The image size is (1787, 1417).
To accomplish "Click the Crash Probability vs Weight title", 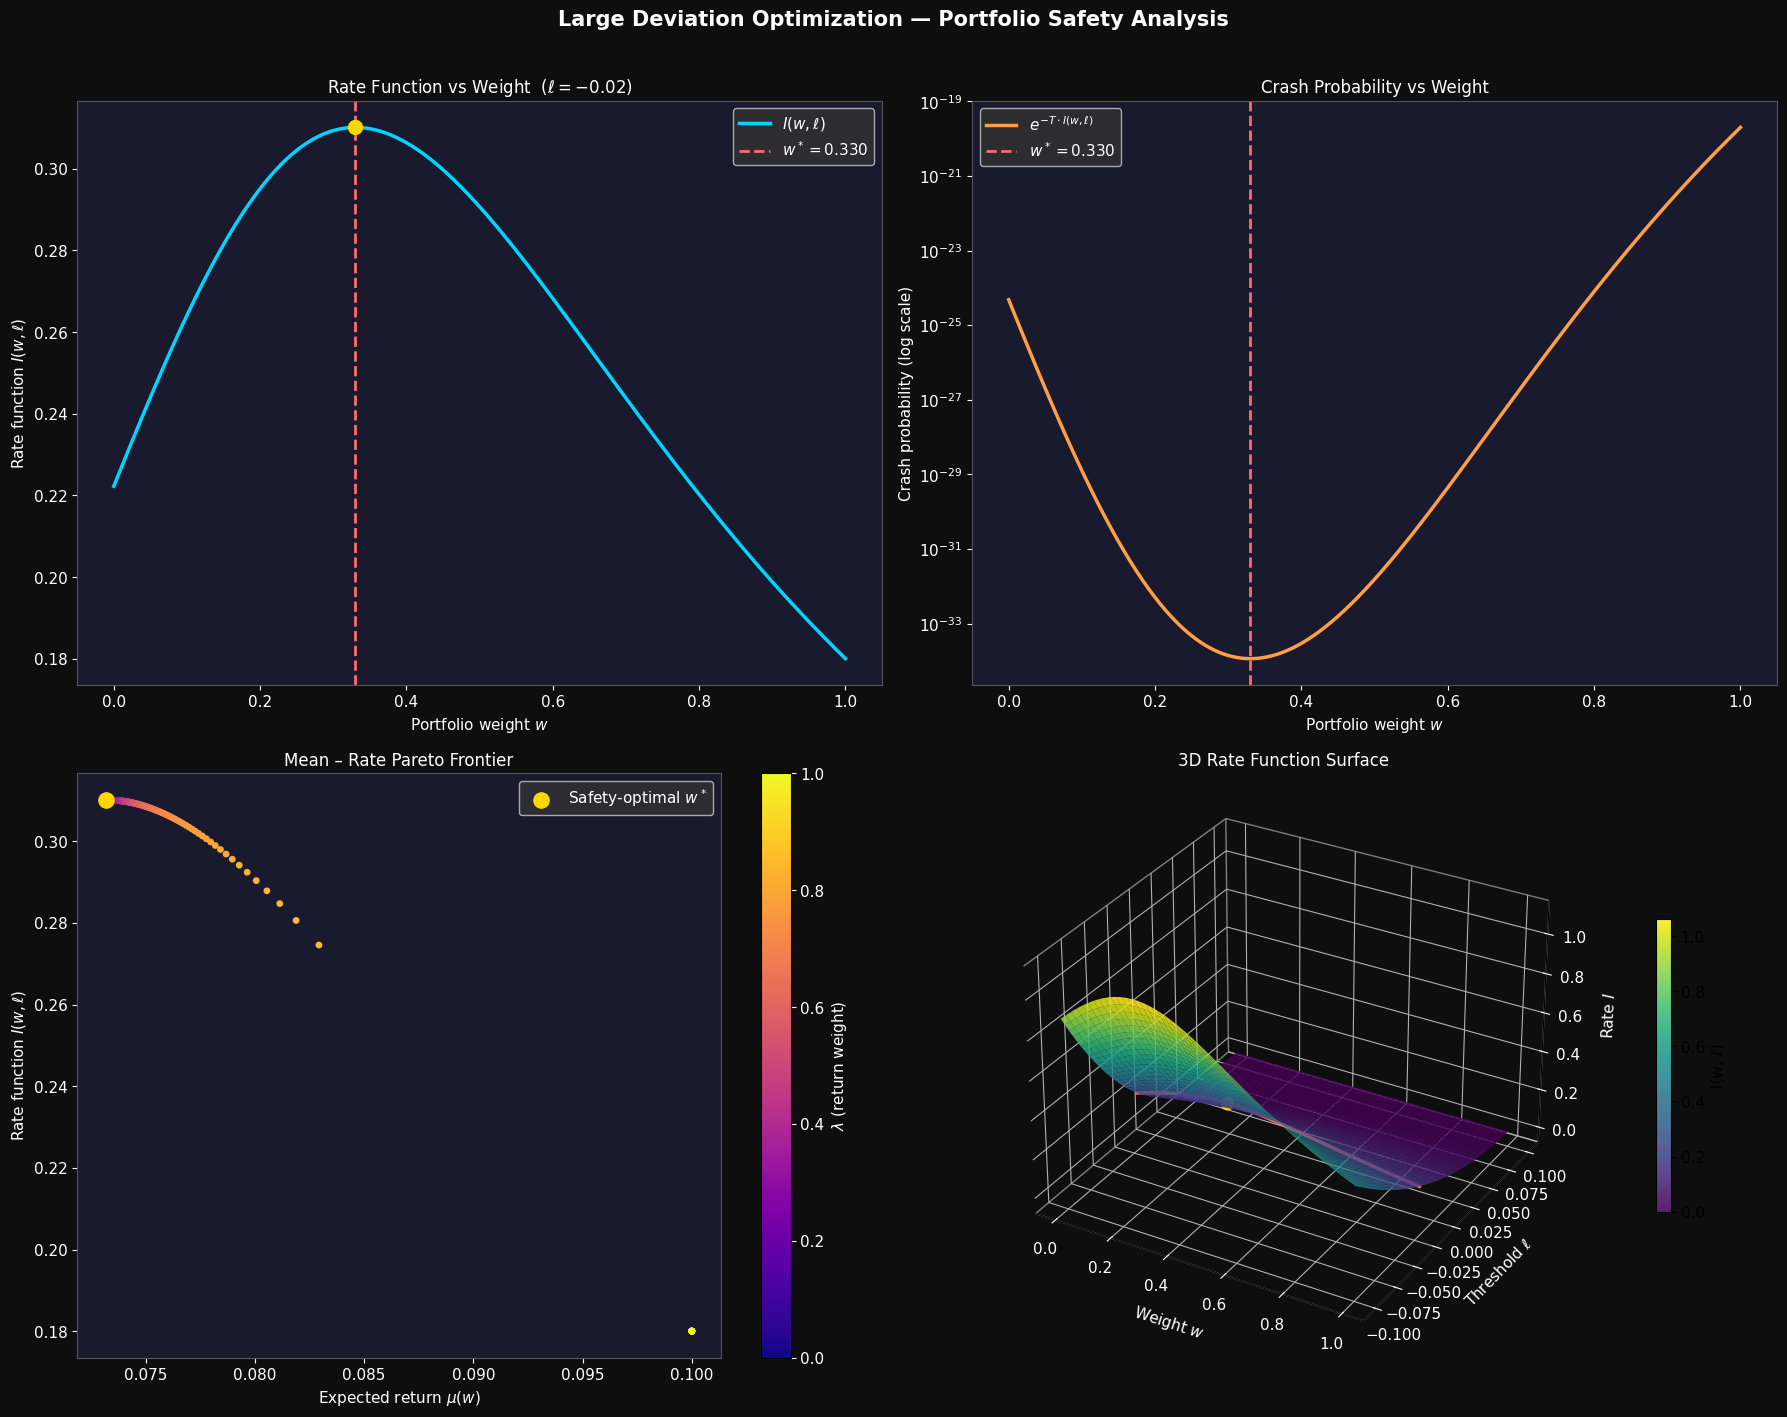I will tap(1374, 87).
